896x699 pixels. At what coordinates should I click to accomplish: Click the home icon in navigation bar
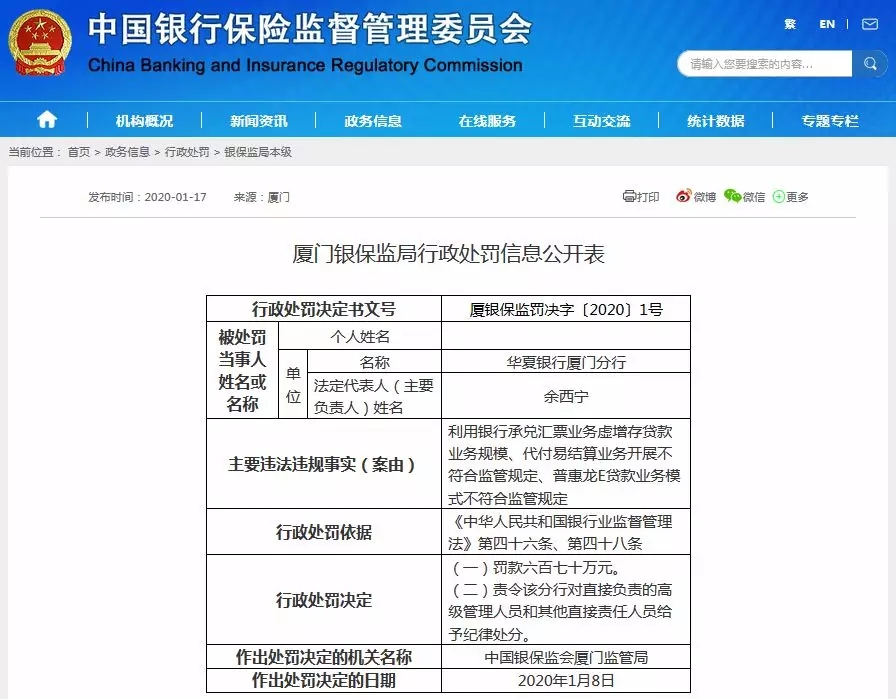(46, 120)
